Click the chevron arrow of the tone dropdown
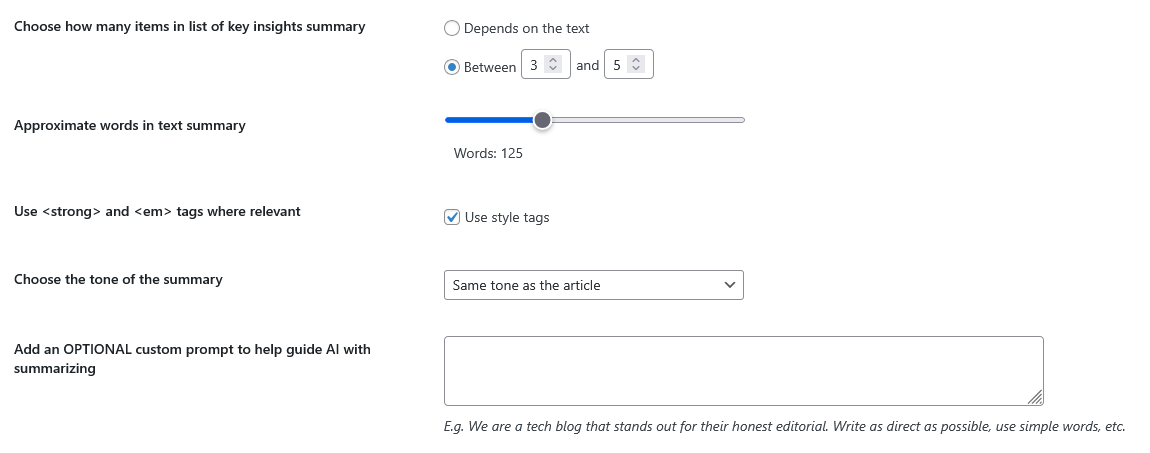Image resolution: width=1150 pixels, height=453 pixels. click(728, 285)
